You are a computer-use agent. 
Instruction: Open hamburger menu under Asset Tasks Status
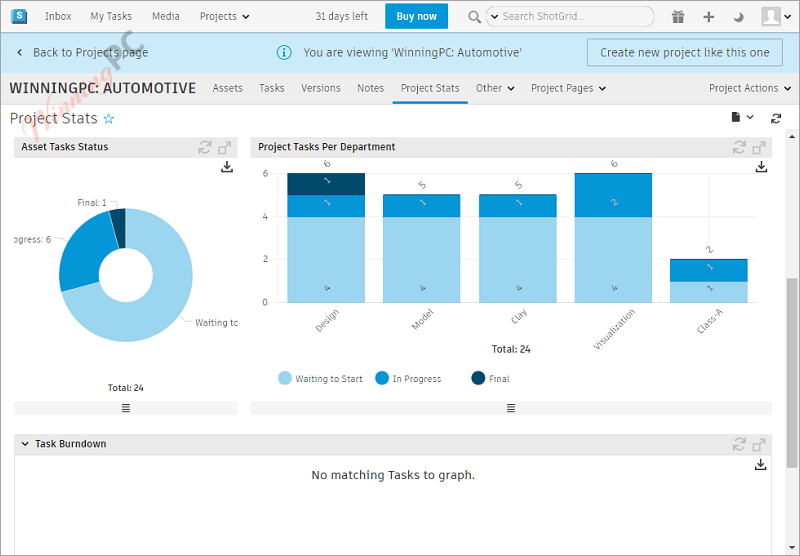click(x=126, y=408)
